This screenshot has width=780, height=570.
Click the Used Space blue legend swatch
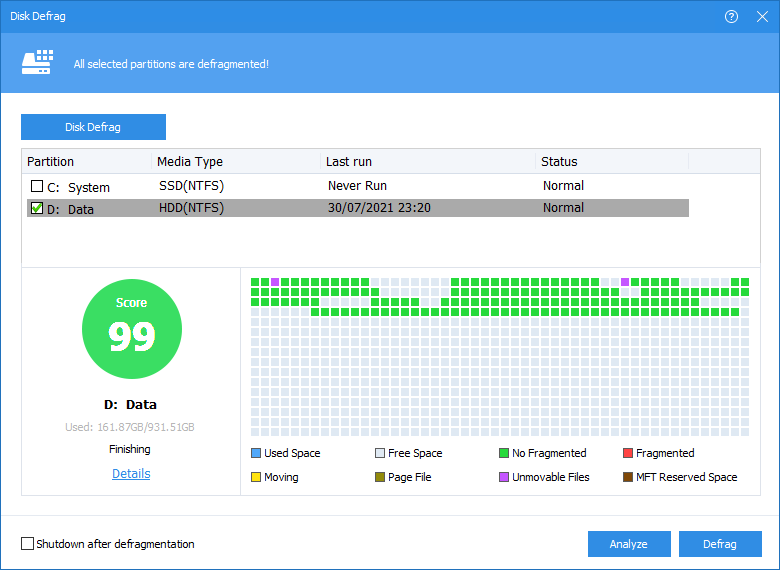coord(256,453)
